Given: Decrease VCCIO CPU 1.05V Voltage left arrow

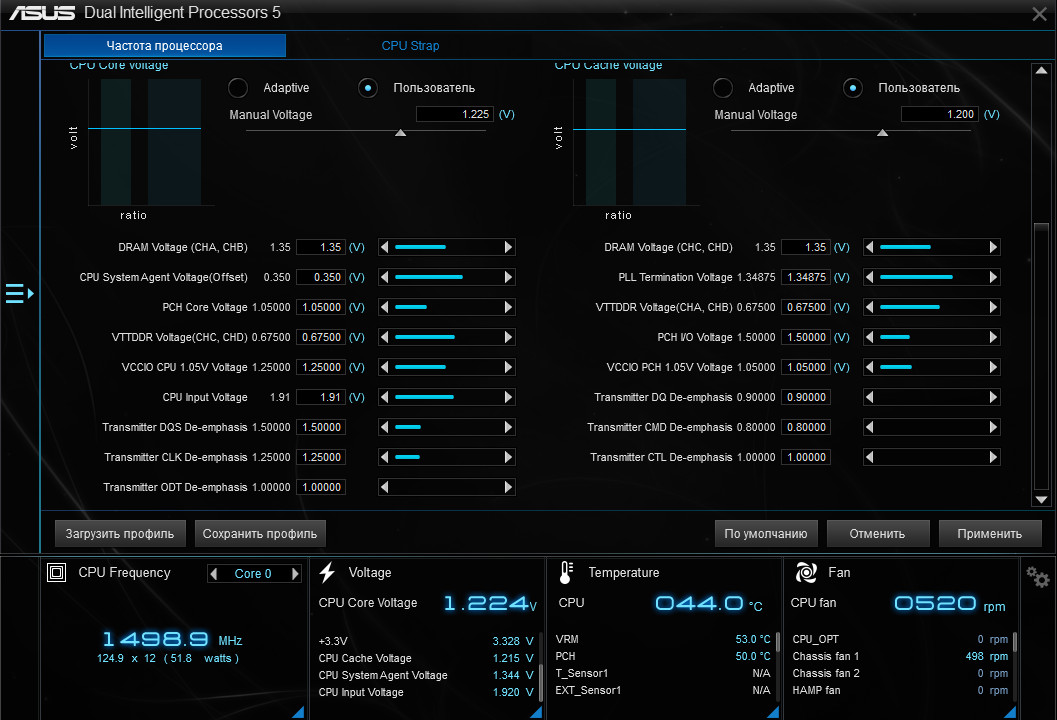Looking at the screenshot, I should pos(384,367).
